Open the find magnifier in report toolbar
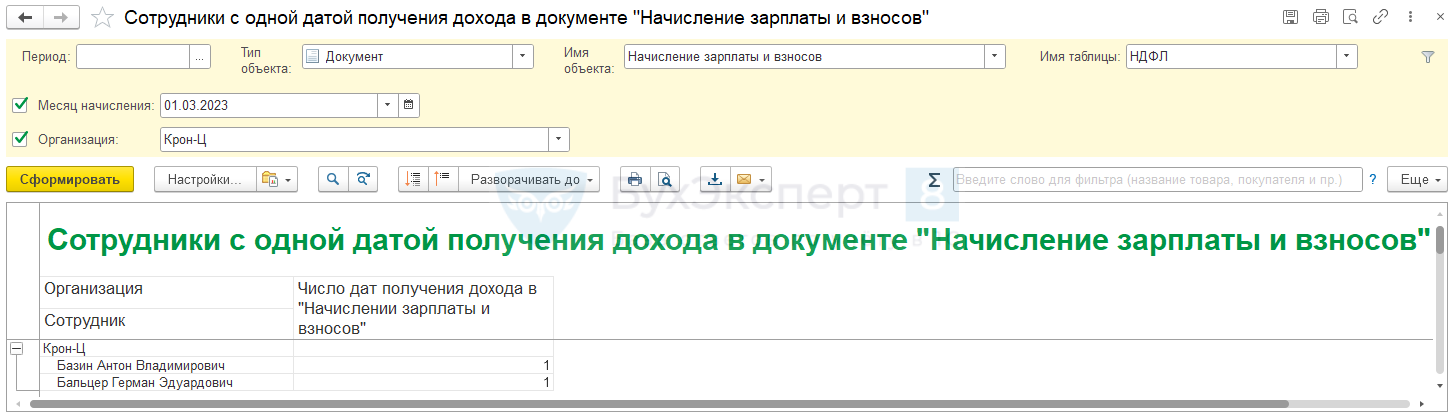This screenshot has width=1455, height=419. (333, 180)
